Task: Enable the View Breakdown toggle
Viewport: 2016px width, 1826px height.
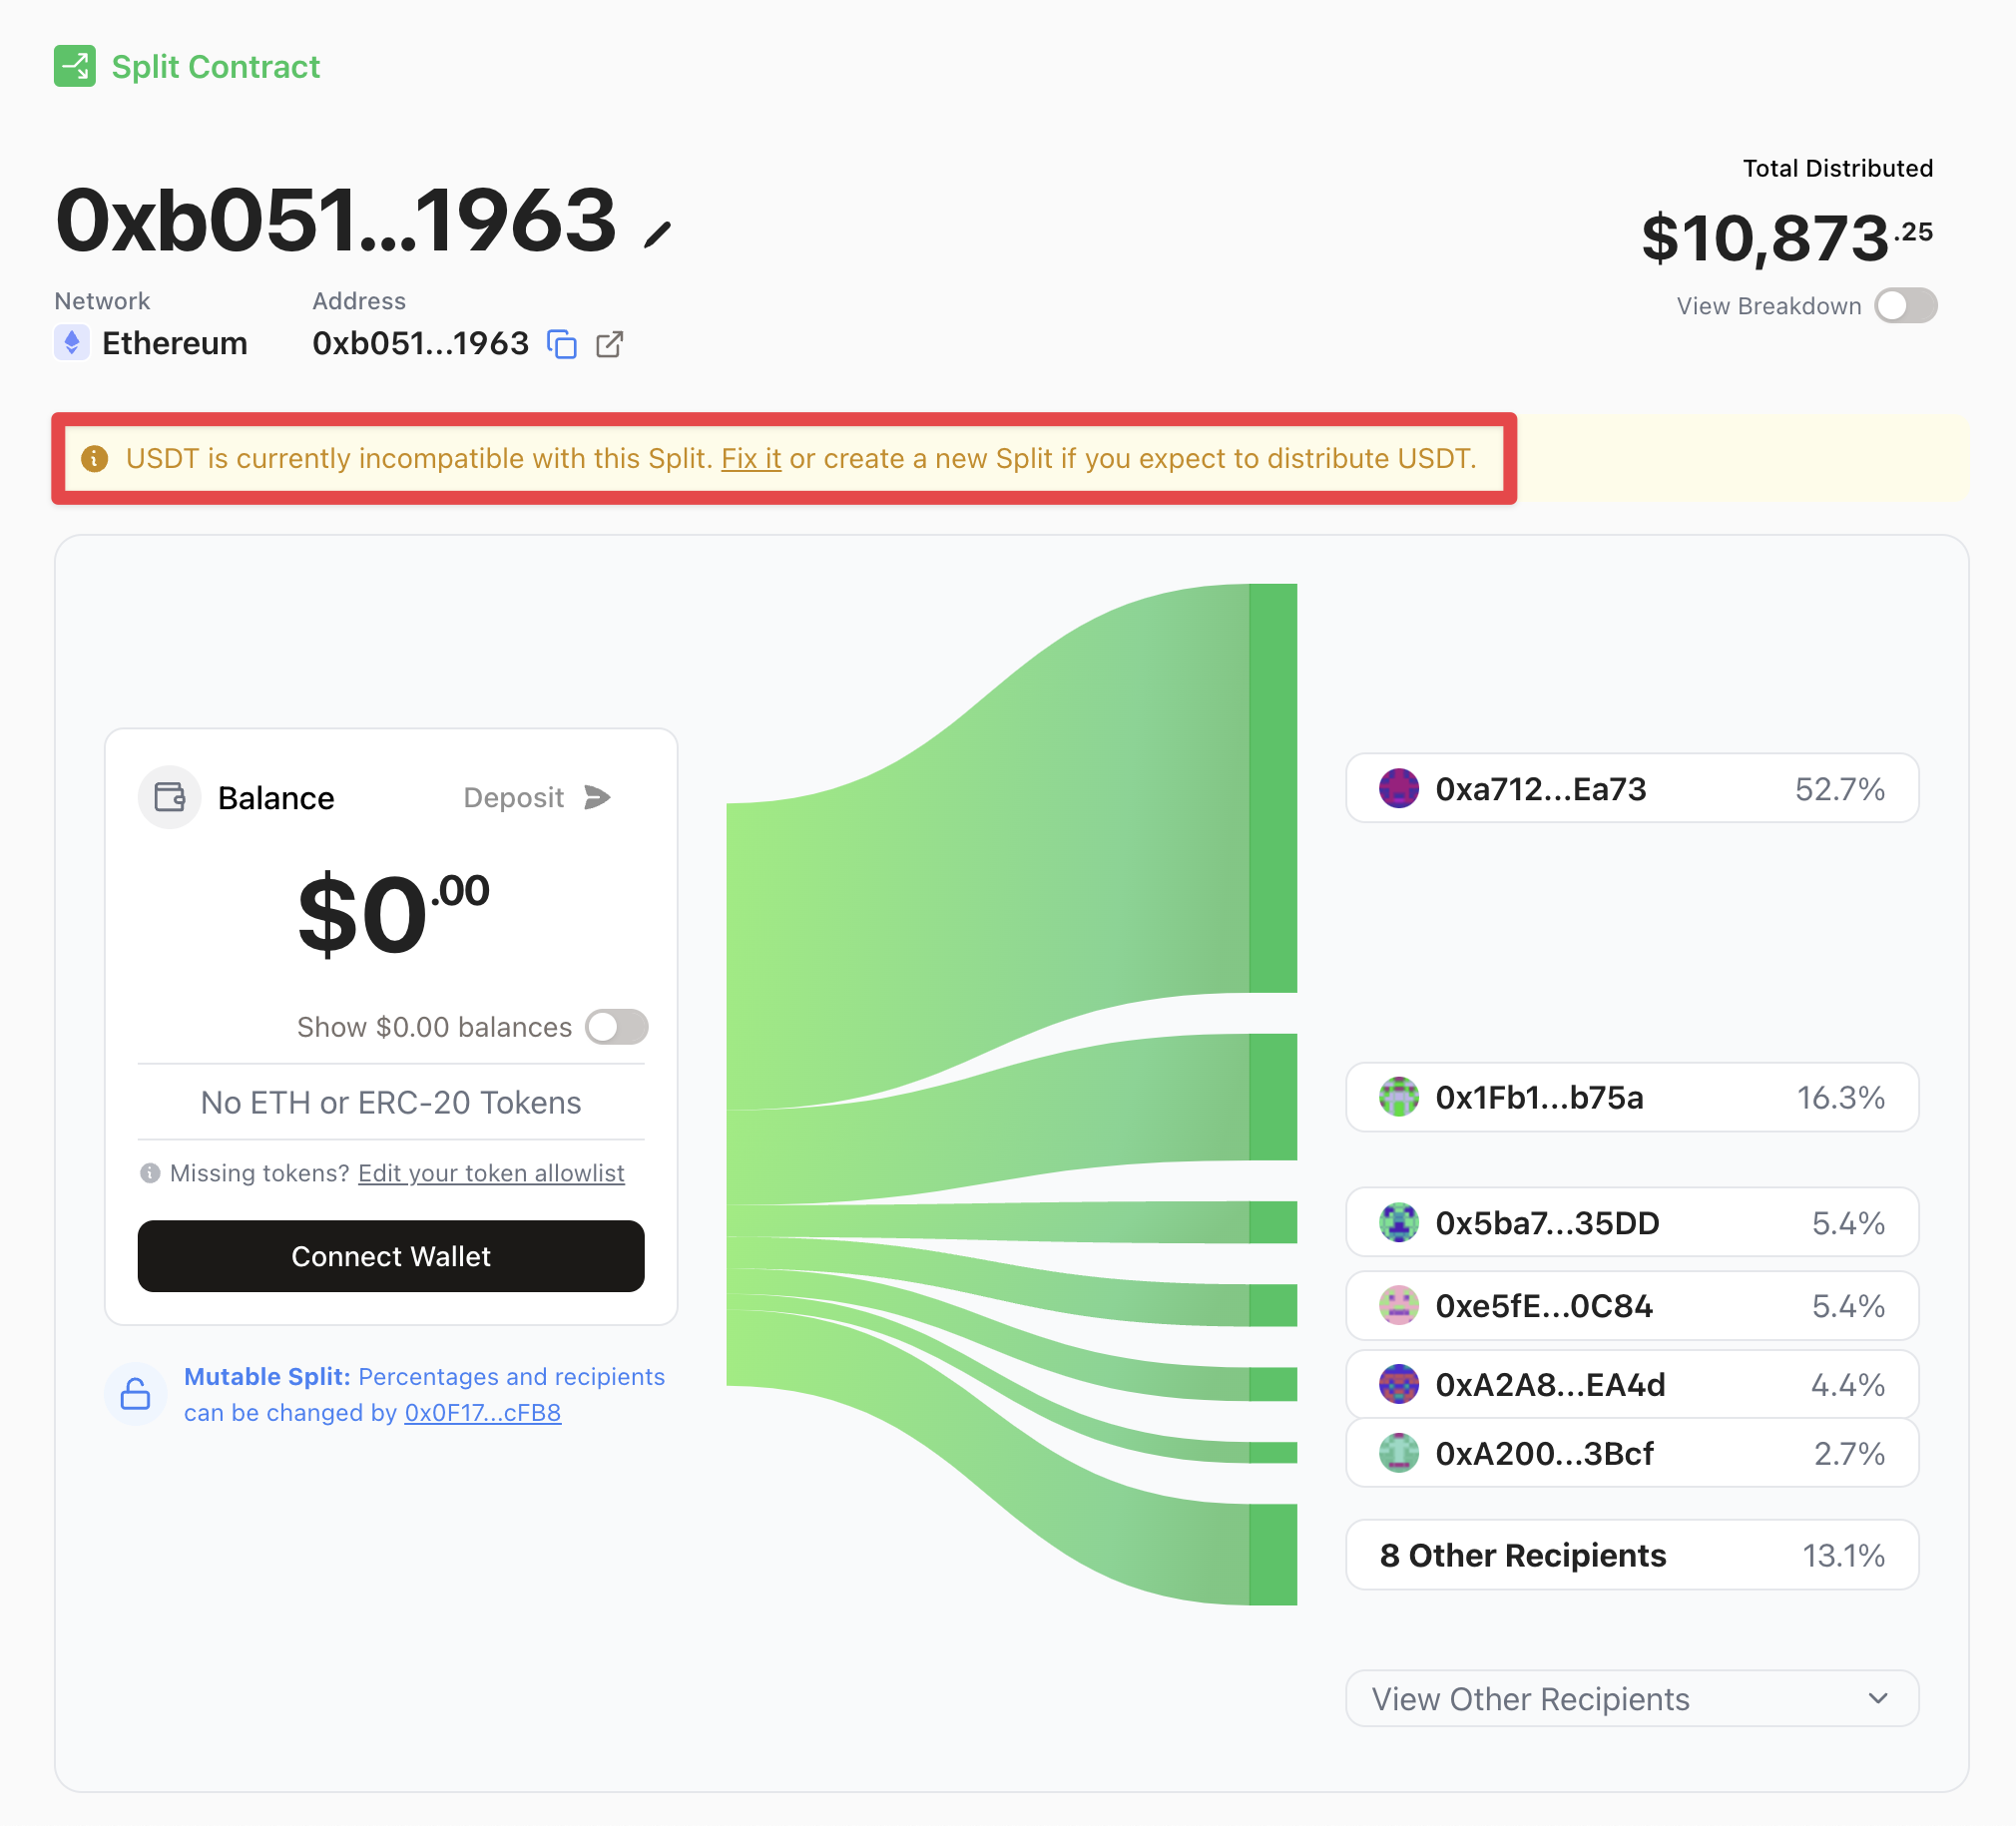Action: coord(1905,306)
